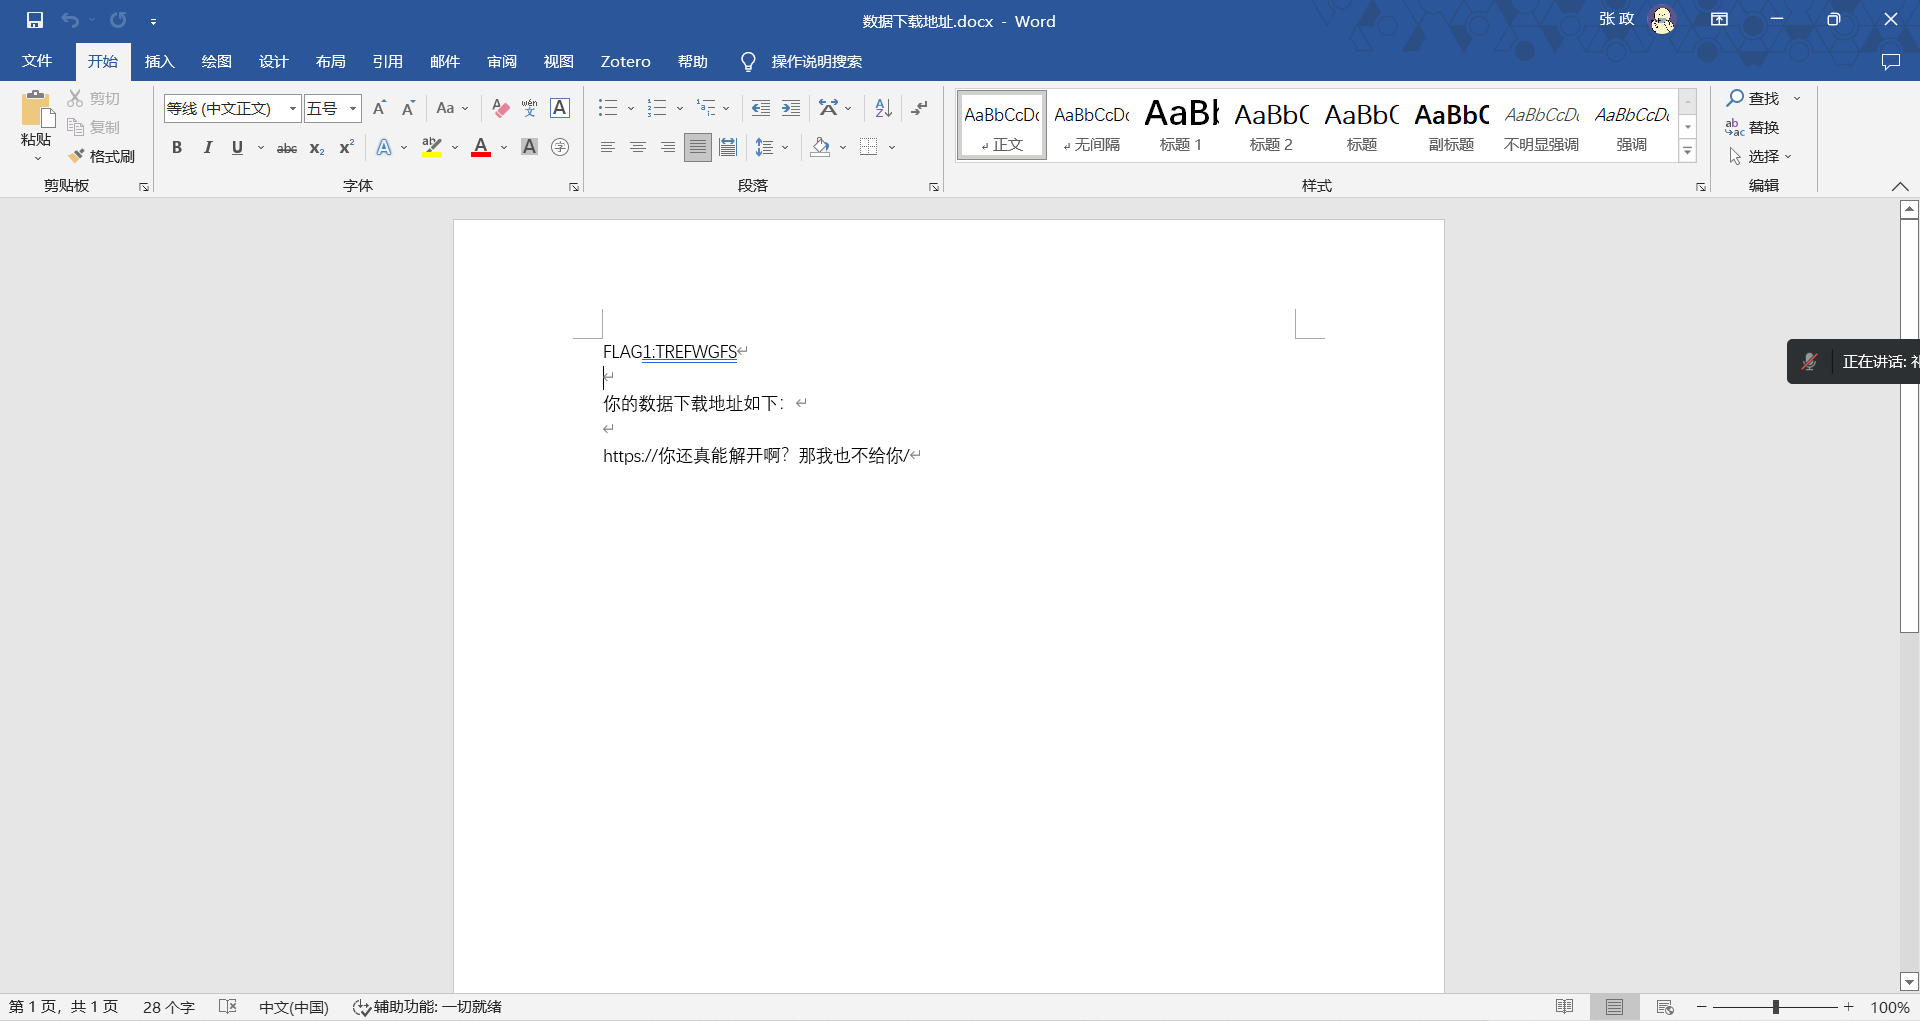Screen dimensions: 1920x1021
Task: Apply enclosed character icon
Action: pos(560,147)
